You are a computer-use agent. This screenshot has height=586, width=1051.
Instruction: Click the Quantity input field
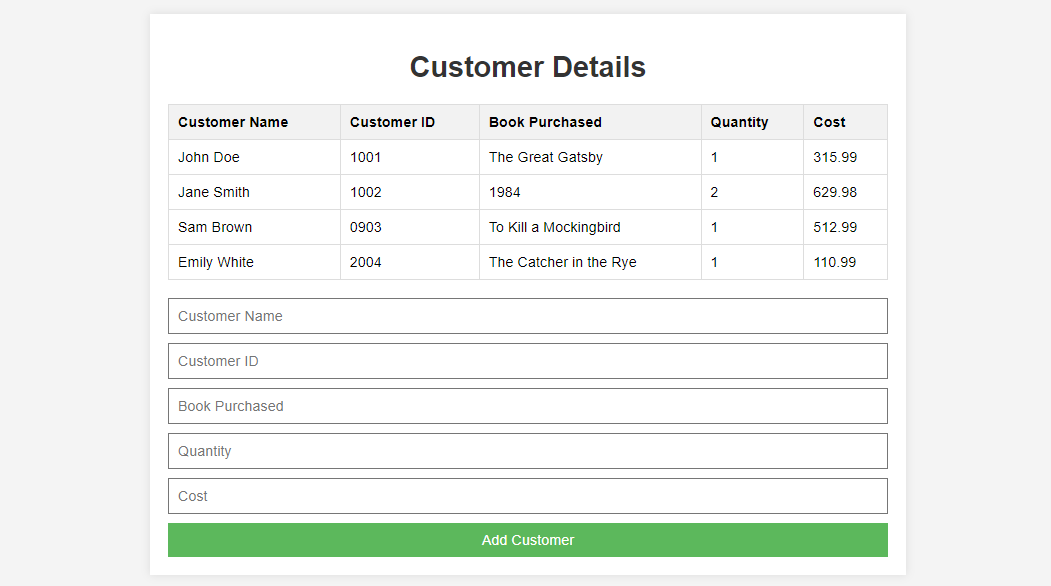click(x=527, y=451)
